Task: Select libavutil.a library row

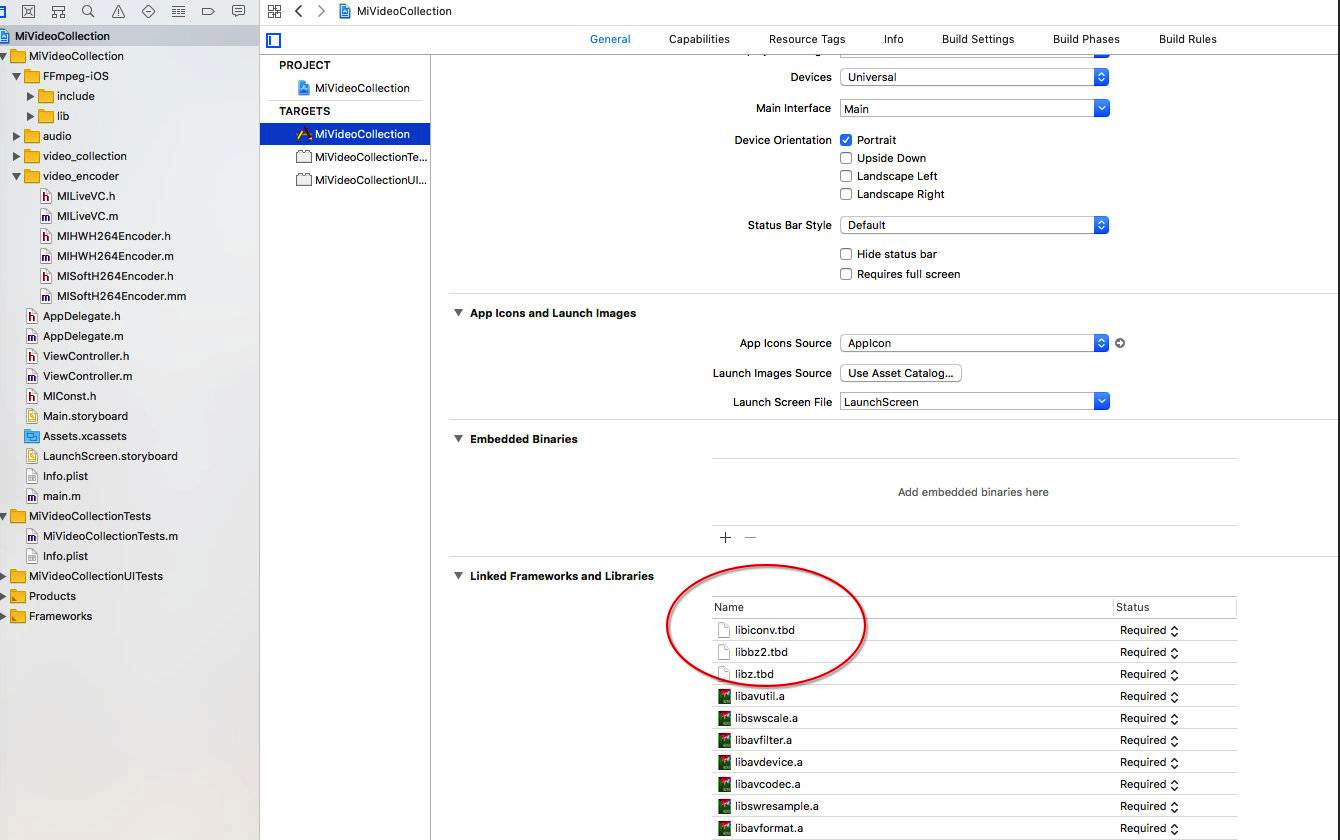Action: tap(975, 696)
